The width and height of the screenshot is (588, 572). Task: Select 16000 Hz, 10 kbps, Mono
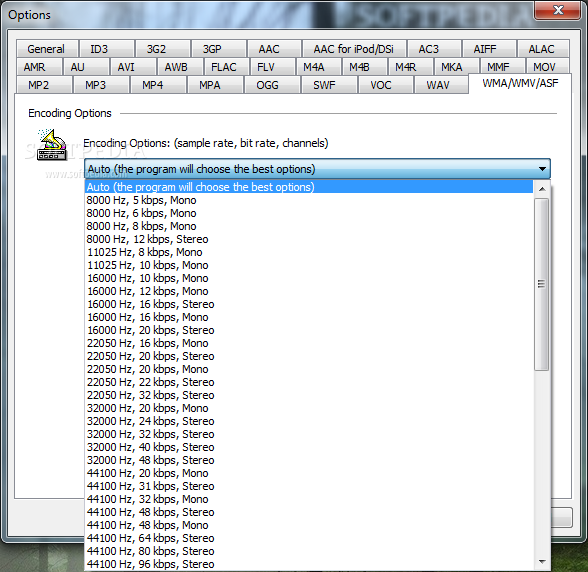[x=309, y=278]
